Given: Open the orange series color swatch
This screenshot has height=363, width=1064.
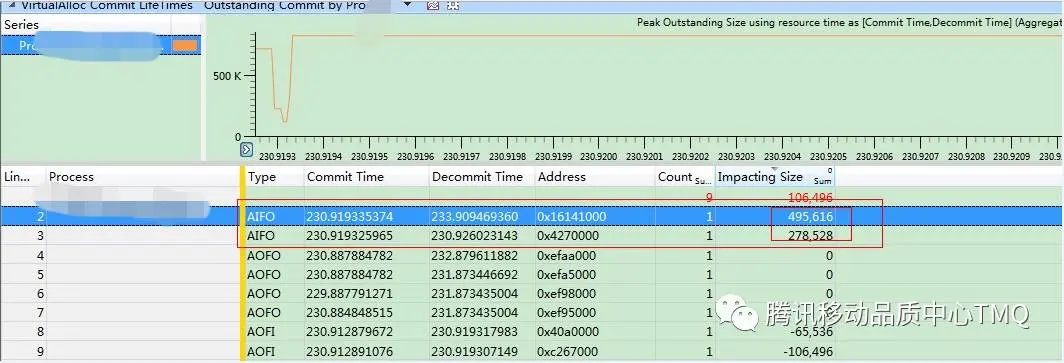Looking at the screenshot, I should click(185, 45).
